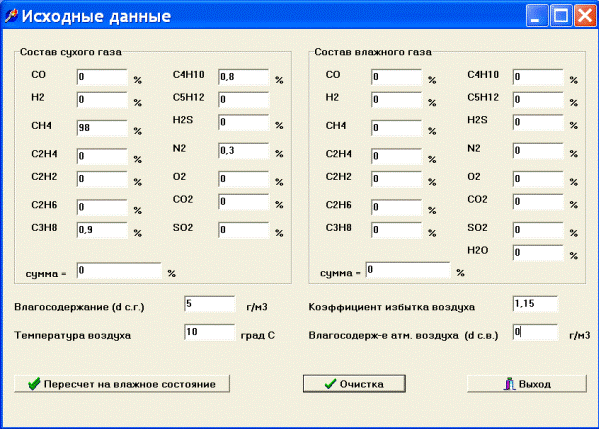The image size is (599, 429).
Task: Click the град С unit label
Action: pos(257,335)
